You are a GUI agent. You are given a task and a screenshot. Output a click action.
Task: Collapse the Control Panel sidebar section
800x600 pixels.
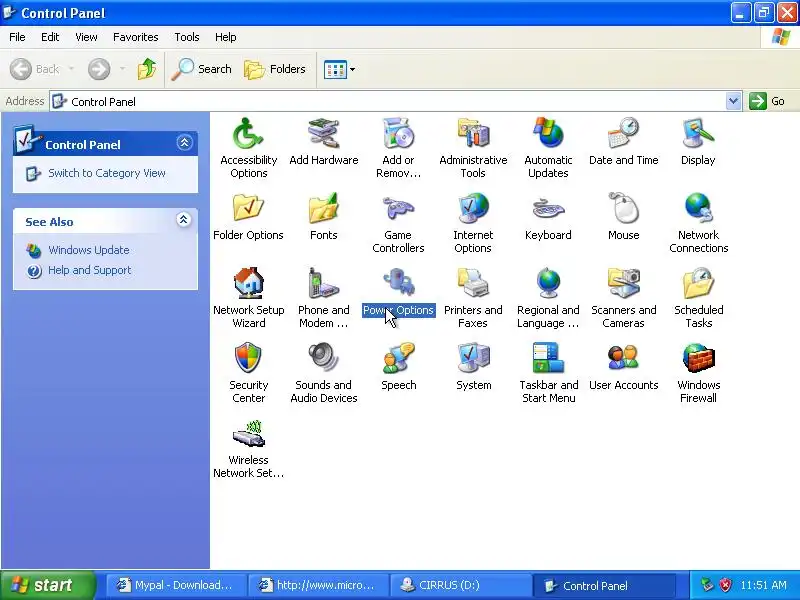[x=184, y=143]
